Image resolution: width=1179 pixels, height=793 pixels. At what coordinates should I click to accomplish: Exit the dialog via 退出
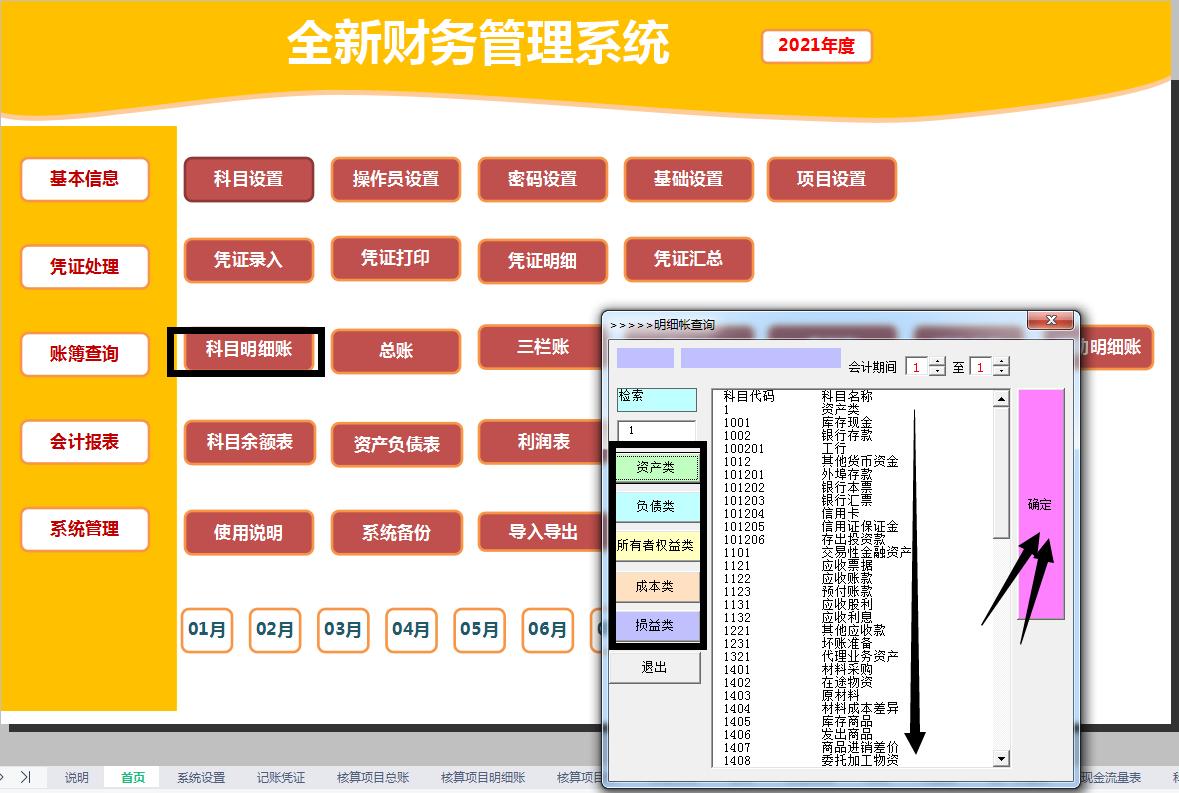[655, 668]
